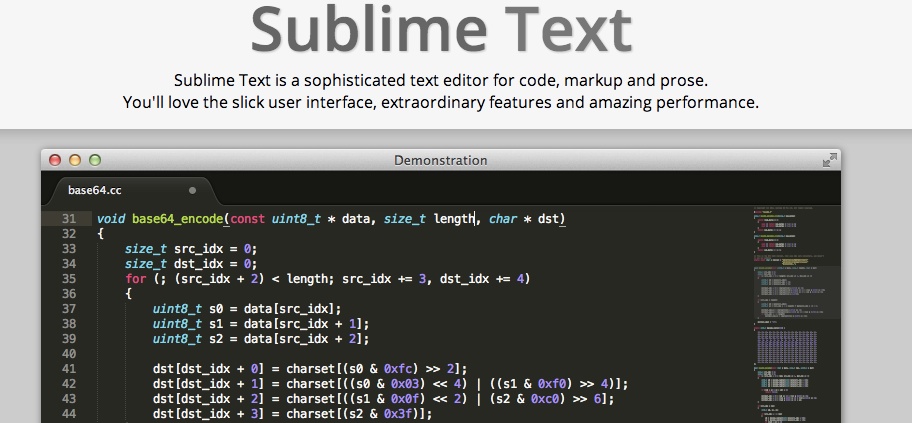The height and width of the screenshot is (423, 912).
Task: Click the 'length' parameter on line 31
Action: click(x=454, y=219)
